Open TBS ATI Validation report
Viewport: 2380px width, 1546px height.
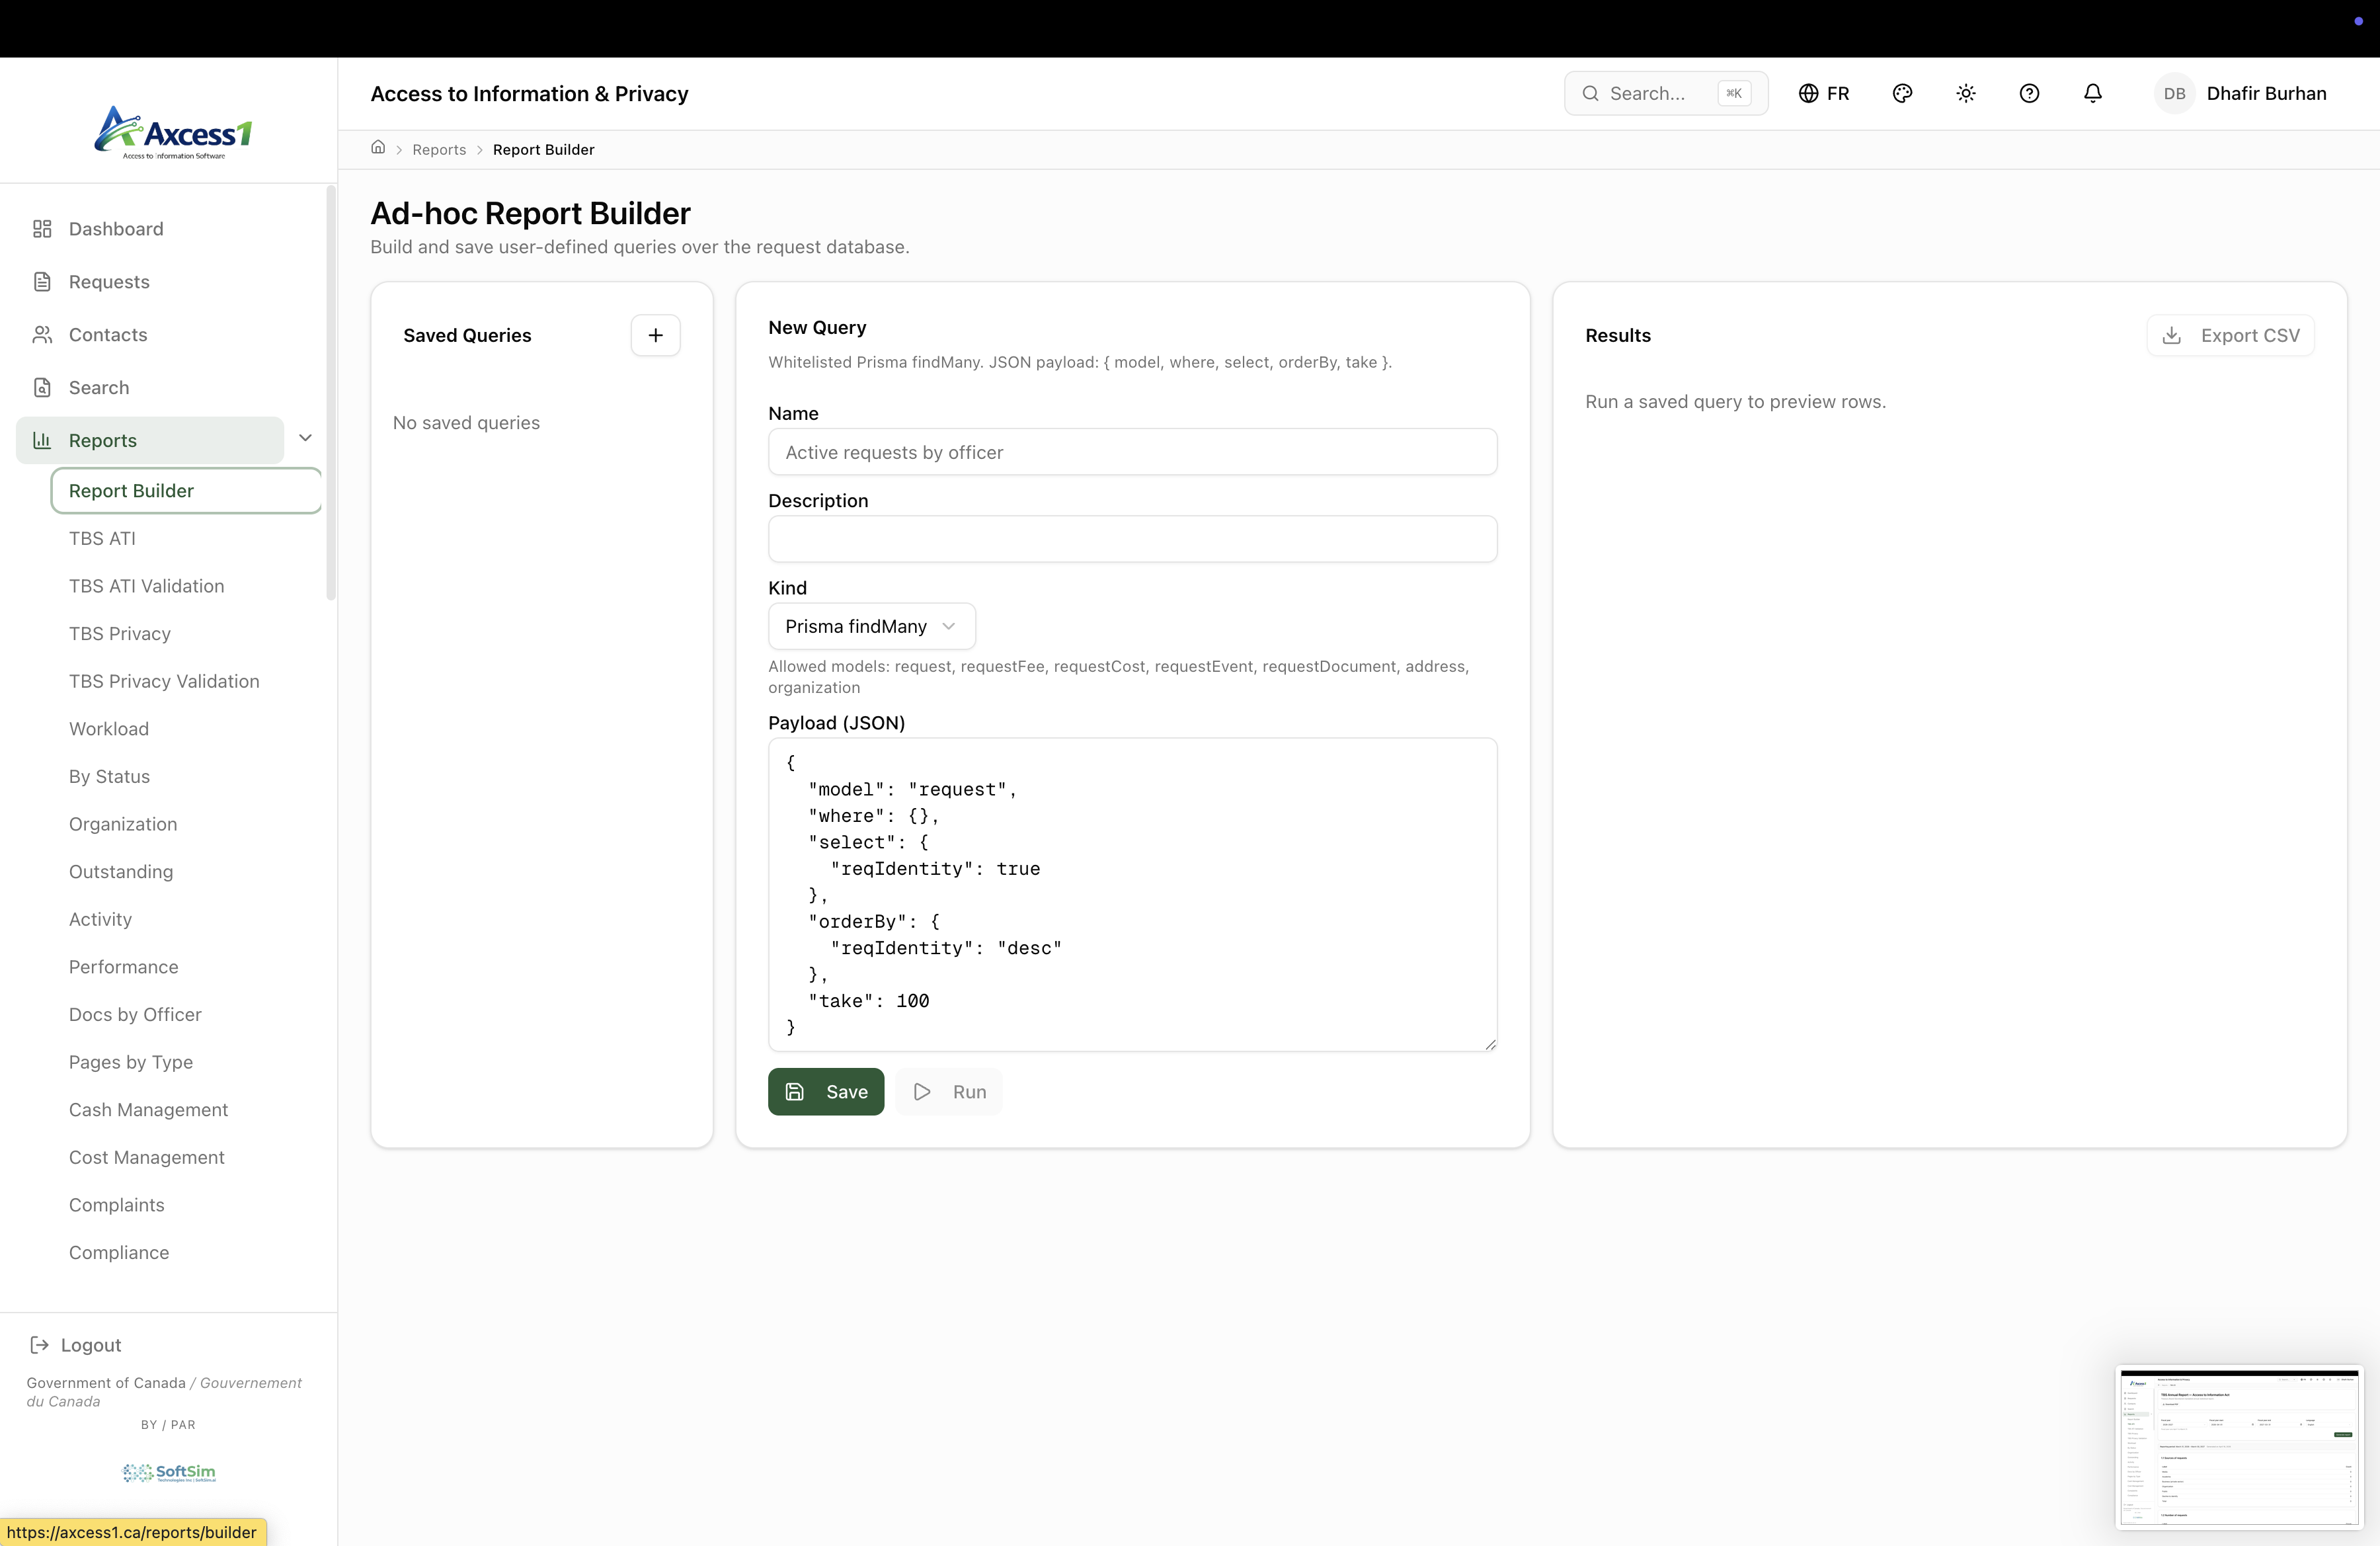pos(146,586)
